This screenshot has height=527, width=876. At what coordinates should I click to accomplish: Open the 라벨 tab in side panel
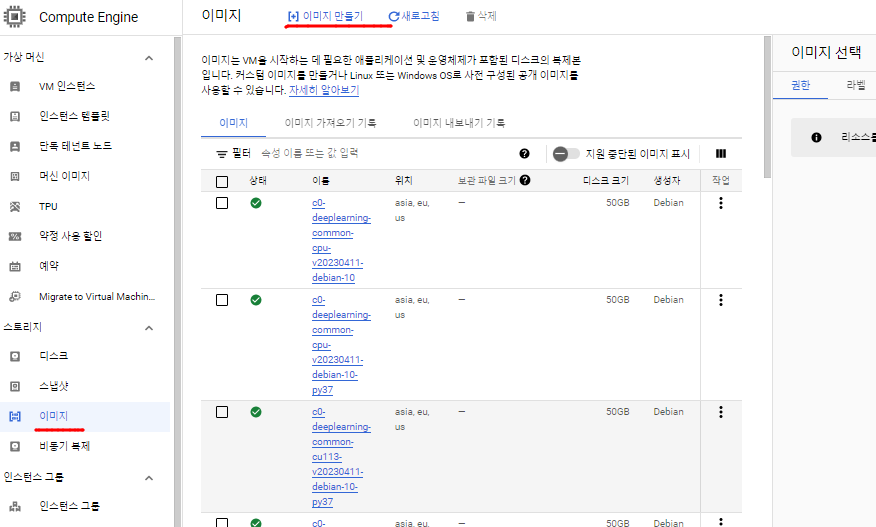tap(855, 85)
